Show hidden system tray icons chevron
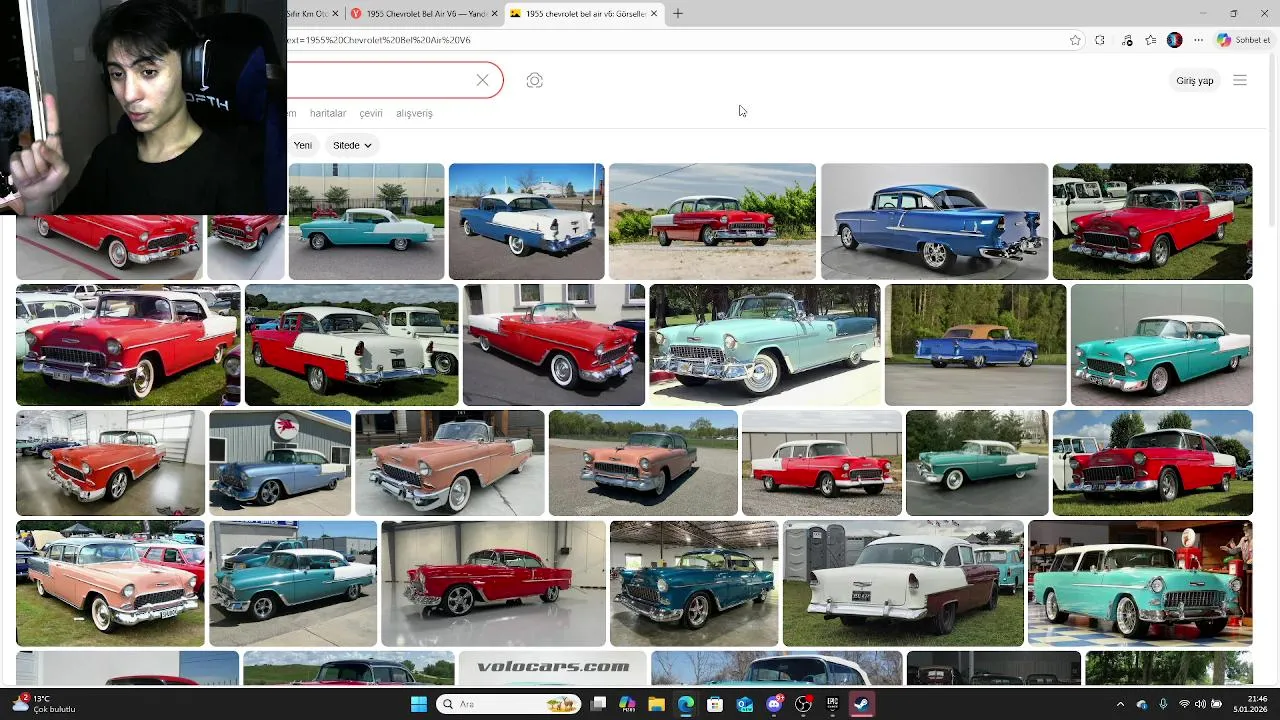1280x720 pixels. [x=1120, y=704]
